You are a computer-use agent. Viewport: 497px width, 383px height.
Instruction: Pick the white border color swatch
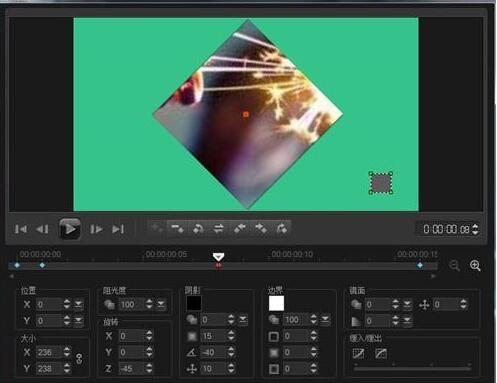[x=276, y=303]
